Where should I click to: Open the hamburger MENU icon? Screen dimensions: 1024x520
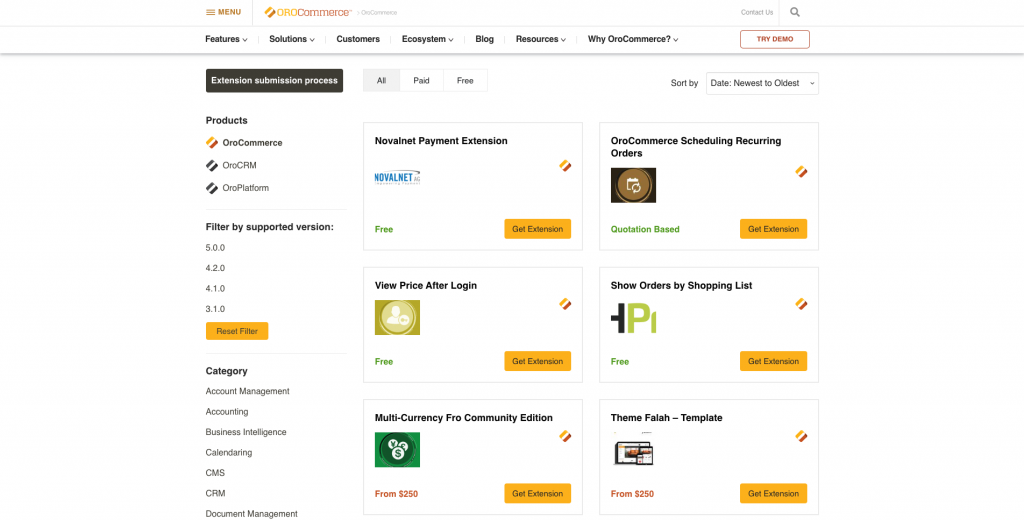210,12
